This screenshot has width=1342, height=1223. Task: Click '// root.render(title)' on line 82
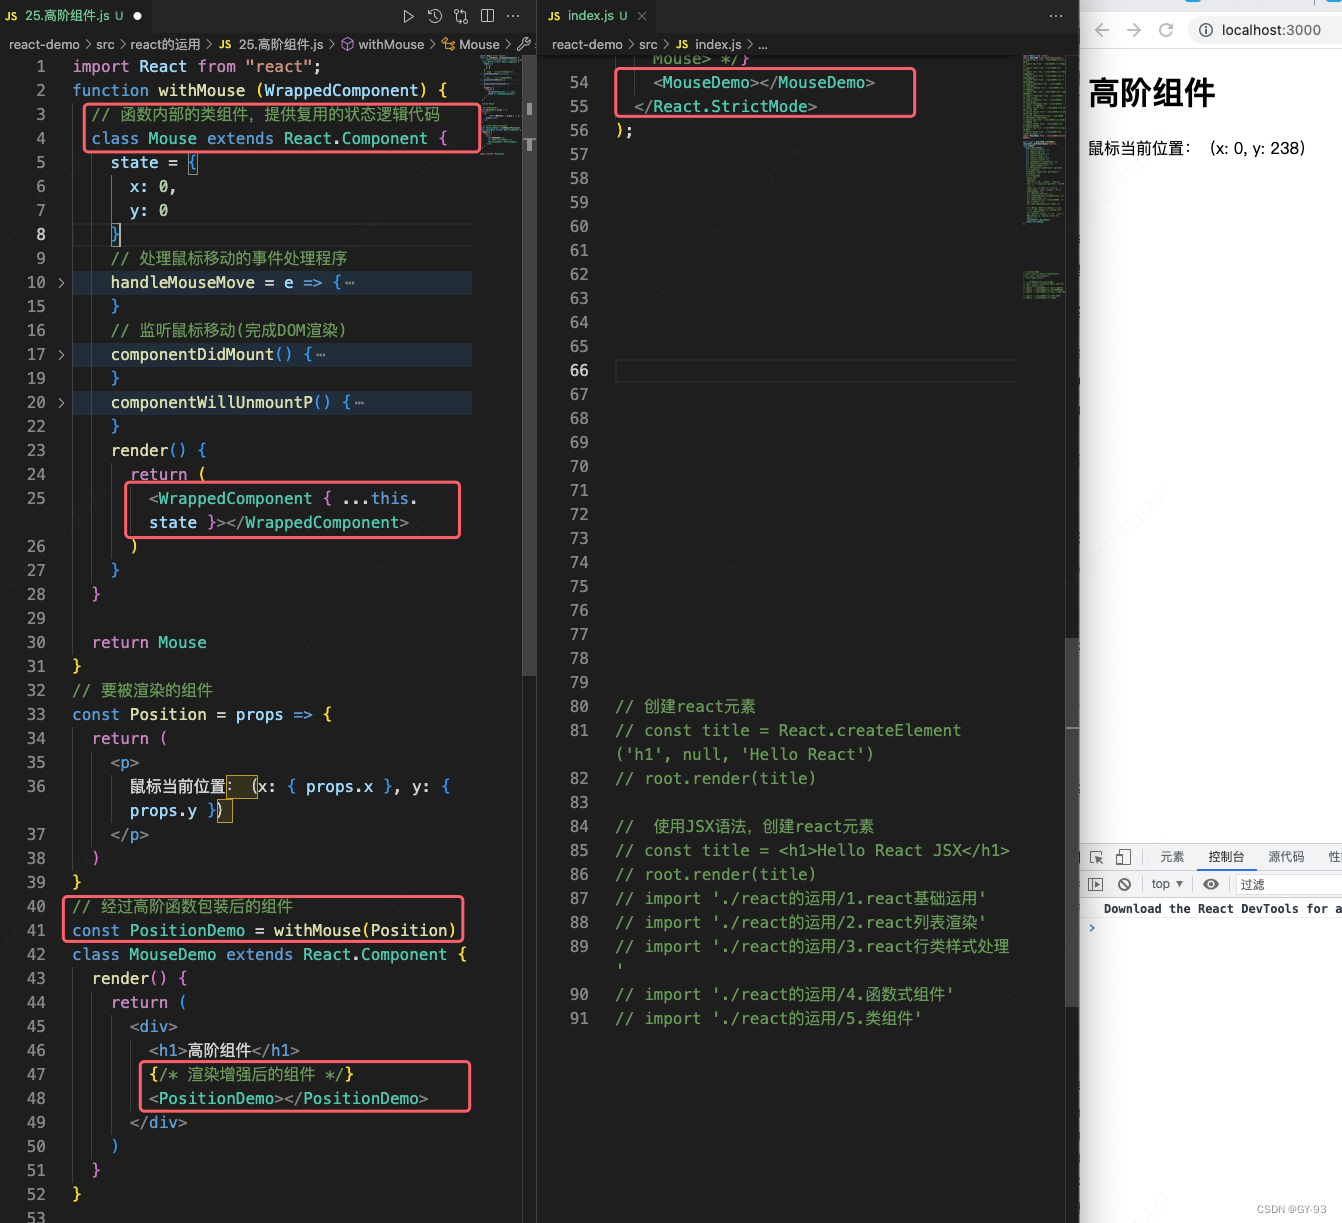715,779
